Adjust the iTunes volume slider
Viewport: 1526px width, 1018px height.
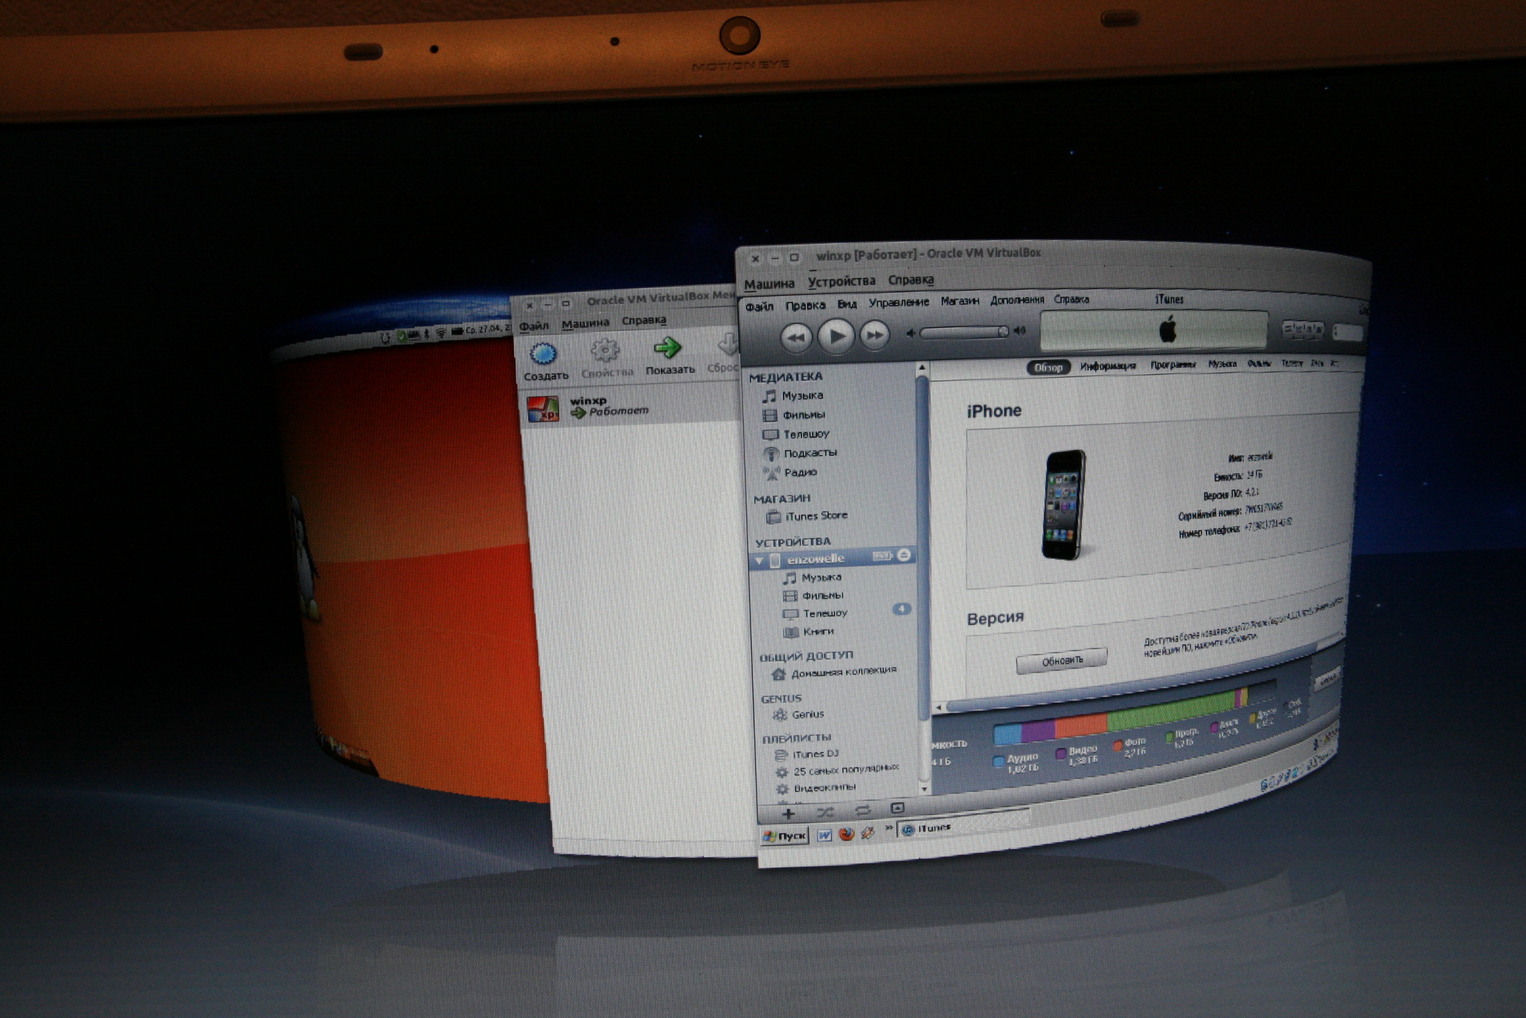click(x=963, y=332)
